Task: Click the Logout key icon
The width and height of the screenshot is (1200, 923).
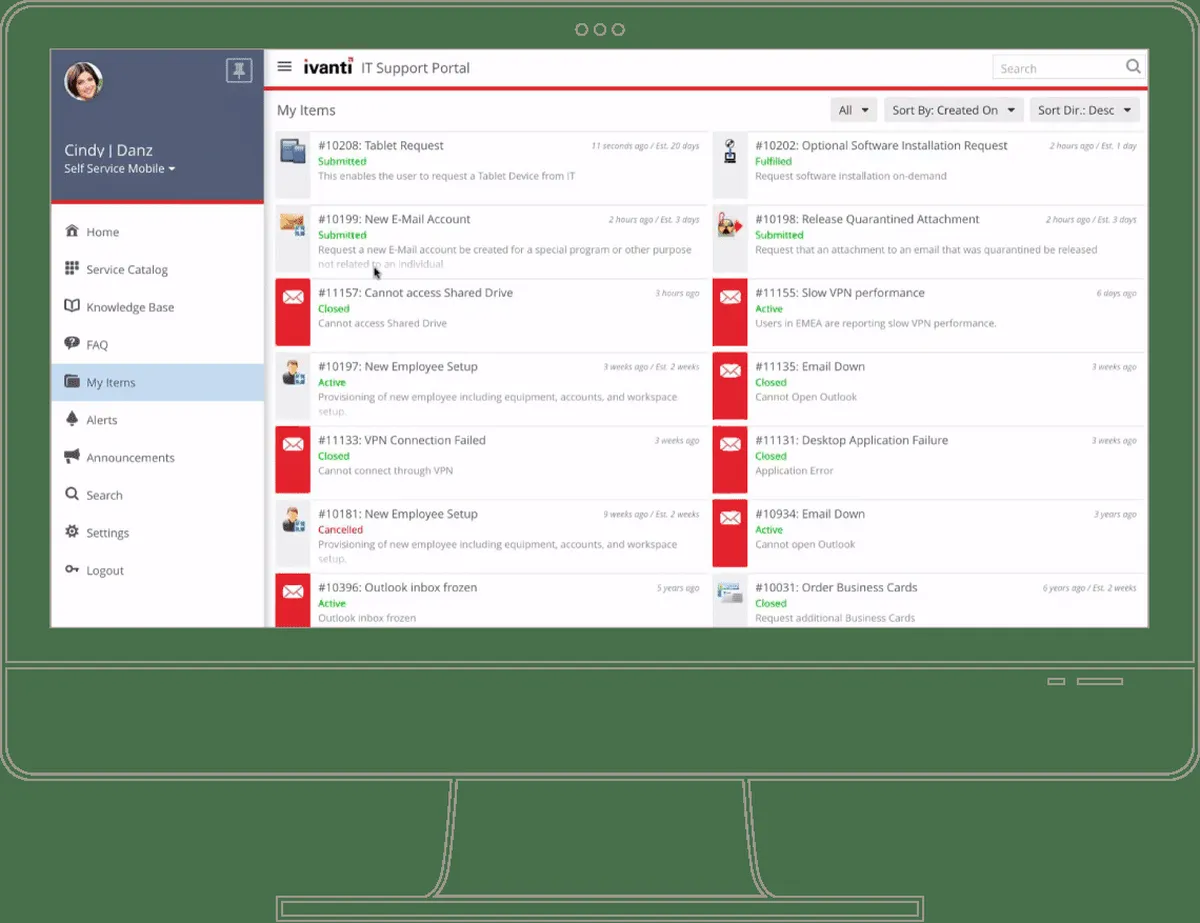Action: [x=72, y=570]
